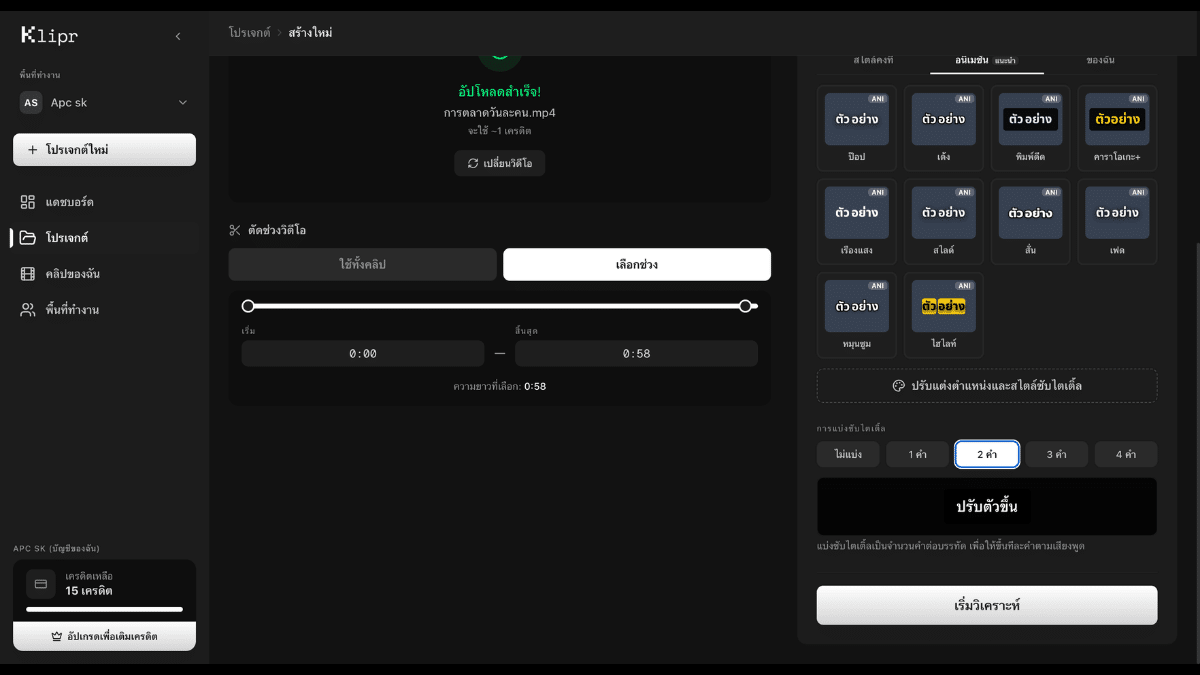
Task: Switch to the สไตล์คงที่ tab
Action: point(873,60)
